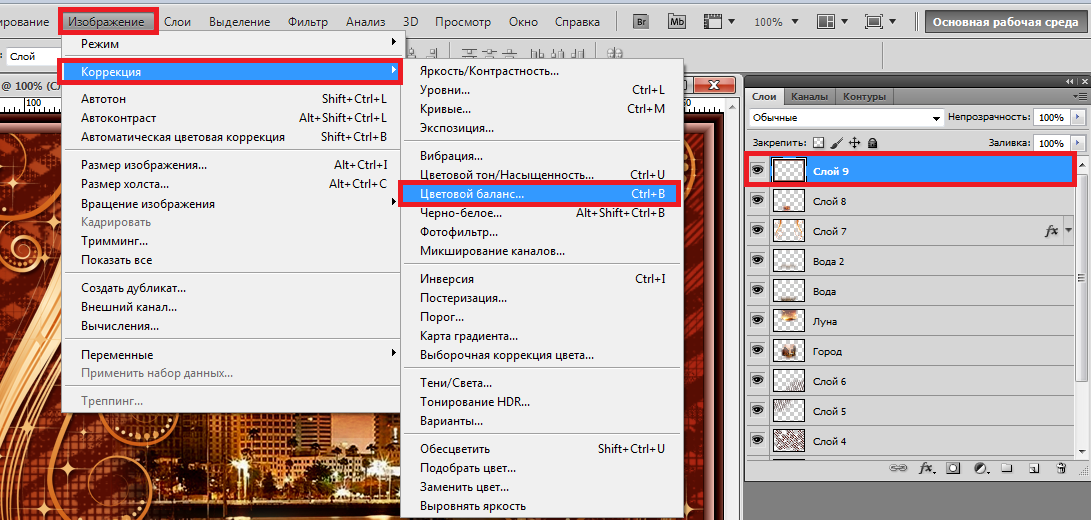Delete layer using the trash icon
Image resolution: width=1091 pixels, height=520 pixels.
click(1061, 468)
